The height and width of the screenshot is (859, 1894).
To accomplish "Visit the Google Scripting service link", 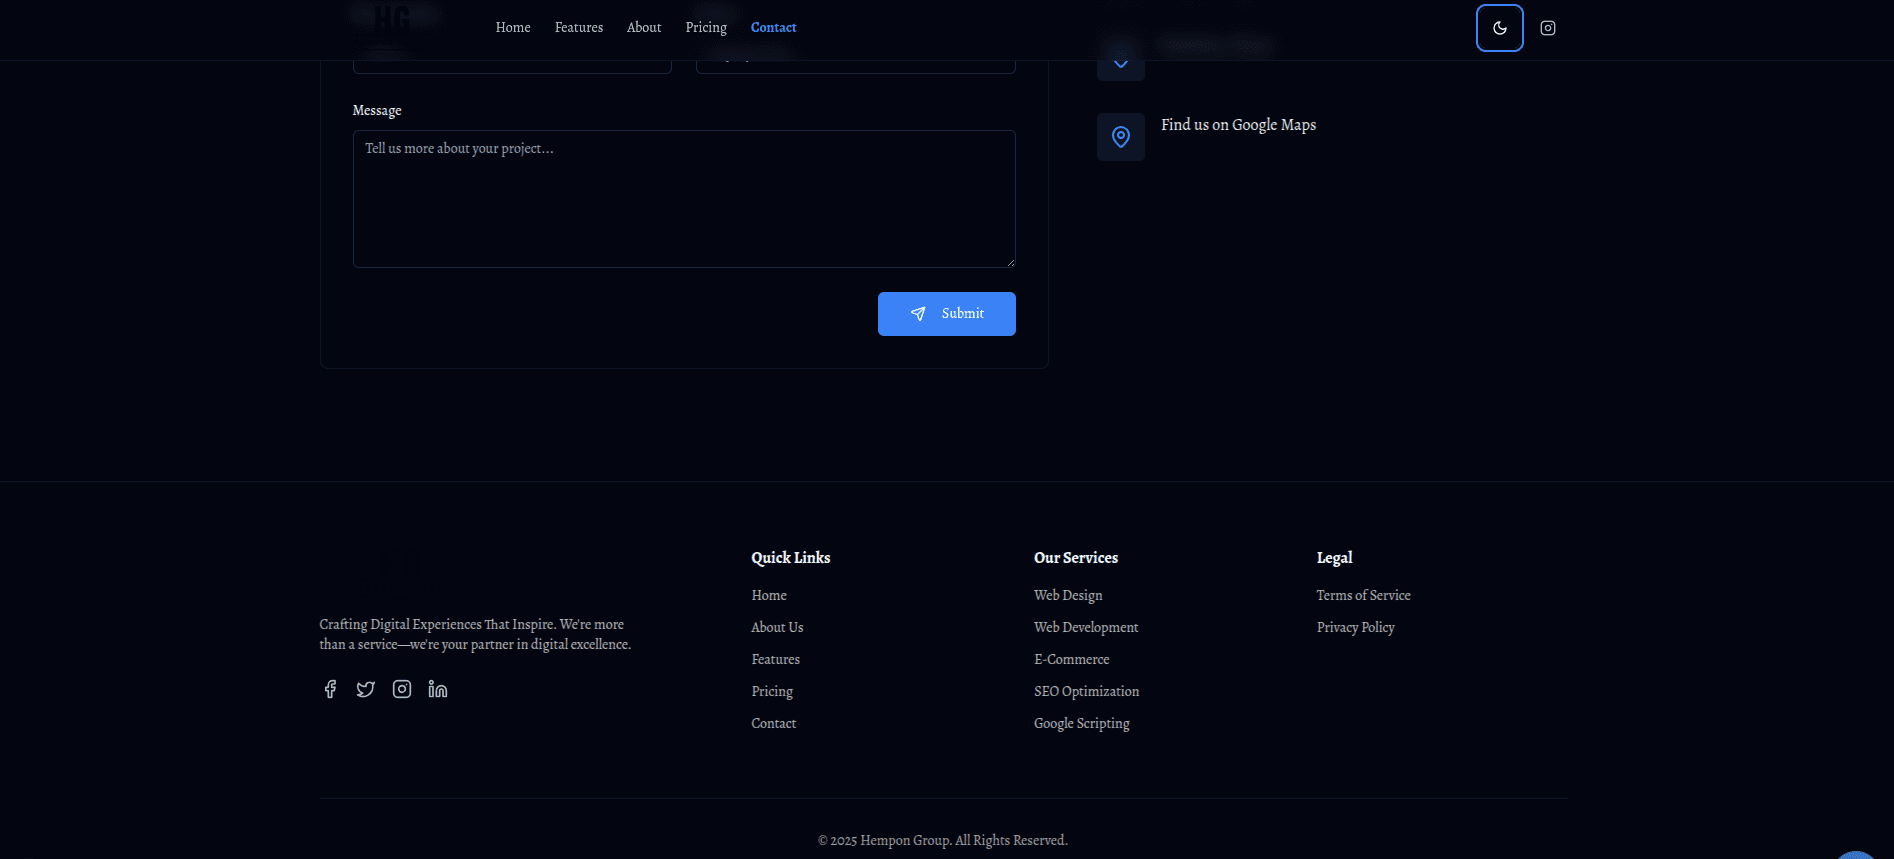I will tap(1081, 724).
